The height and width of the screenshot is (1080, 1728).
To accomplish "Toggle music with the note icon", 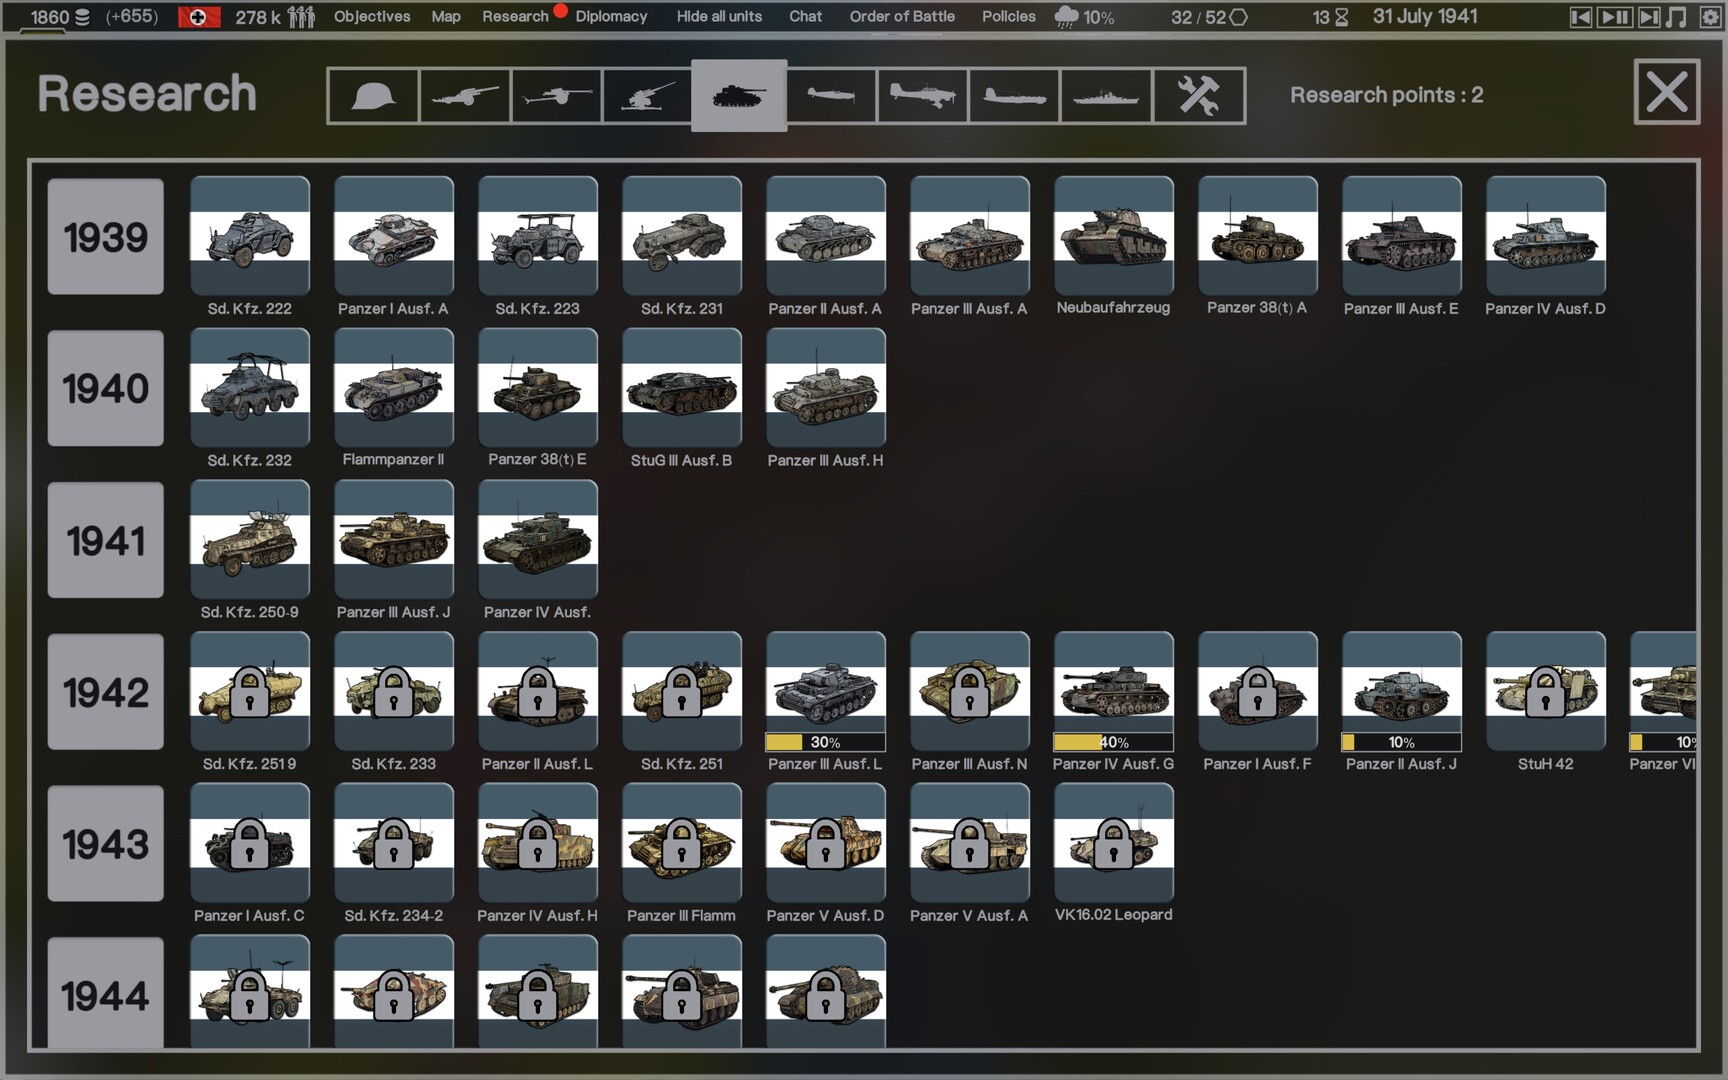I will pos(1677,17).
